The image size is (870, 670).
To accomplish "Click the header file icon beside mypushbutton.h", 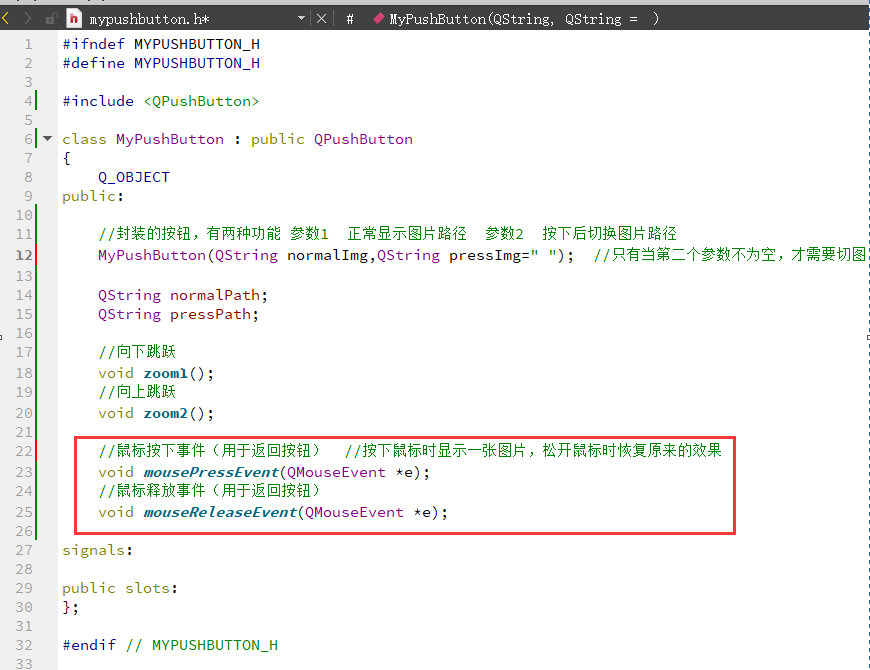I will pyautogui.click(x=74, y=19).
